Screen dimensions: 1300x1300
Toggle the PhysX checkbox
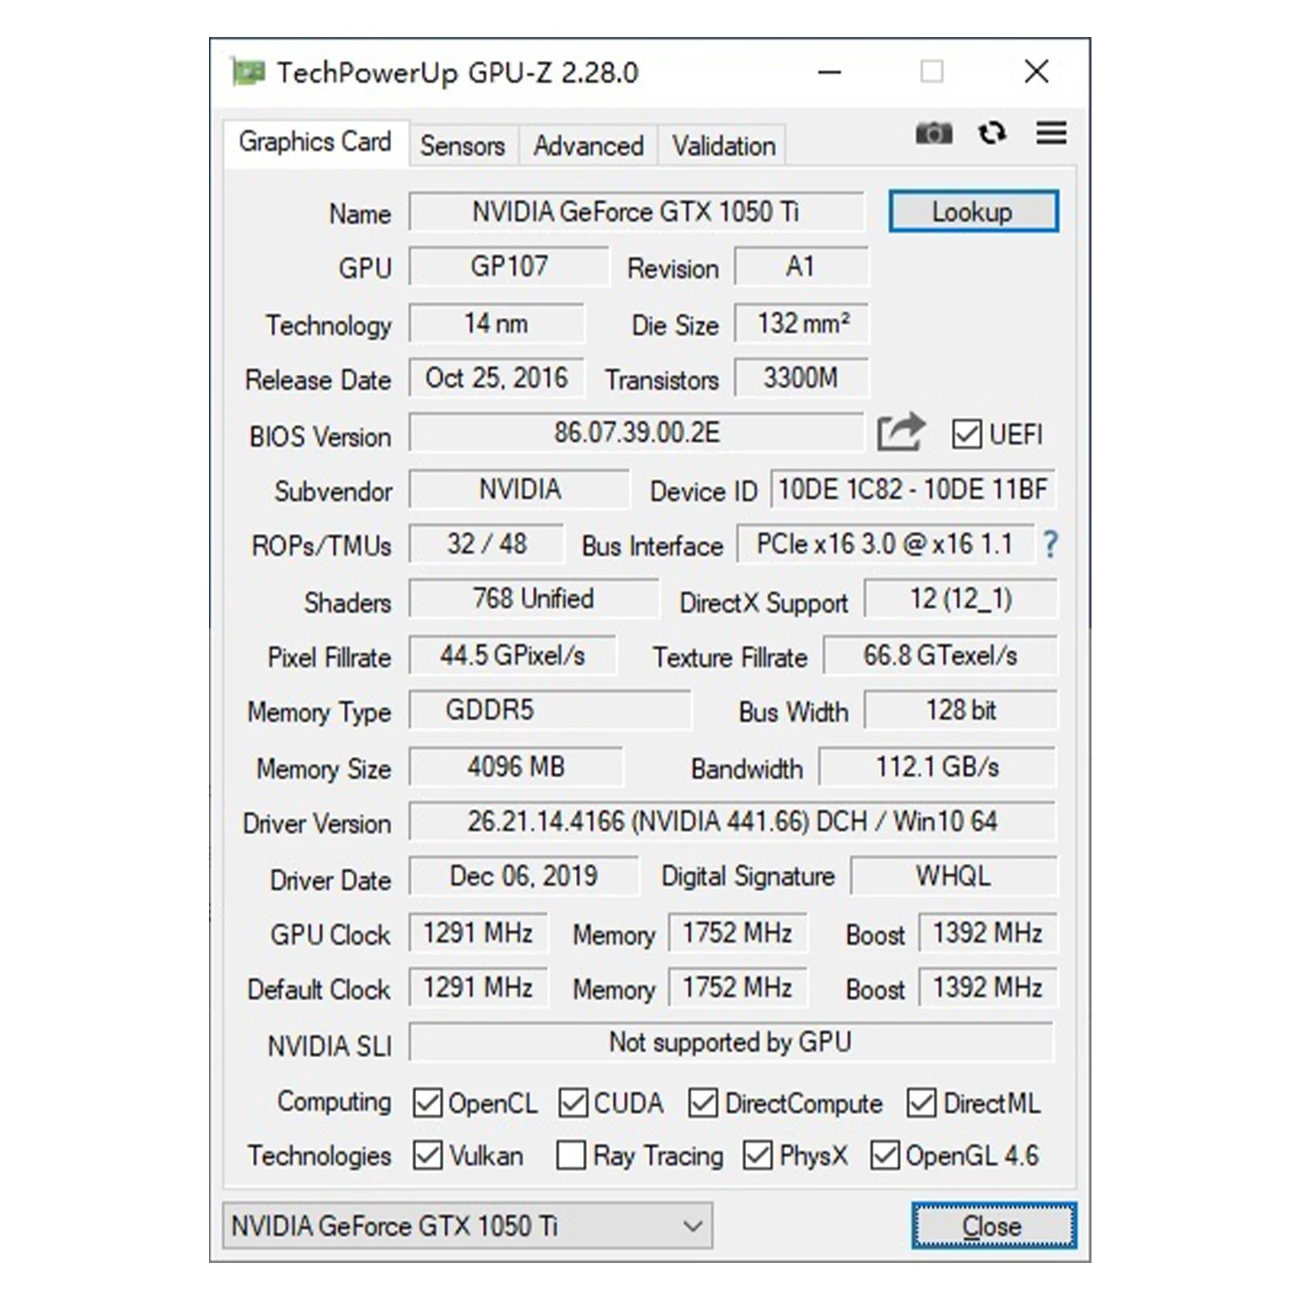click(758, 1155)
